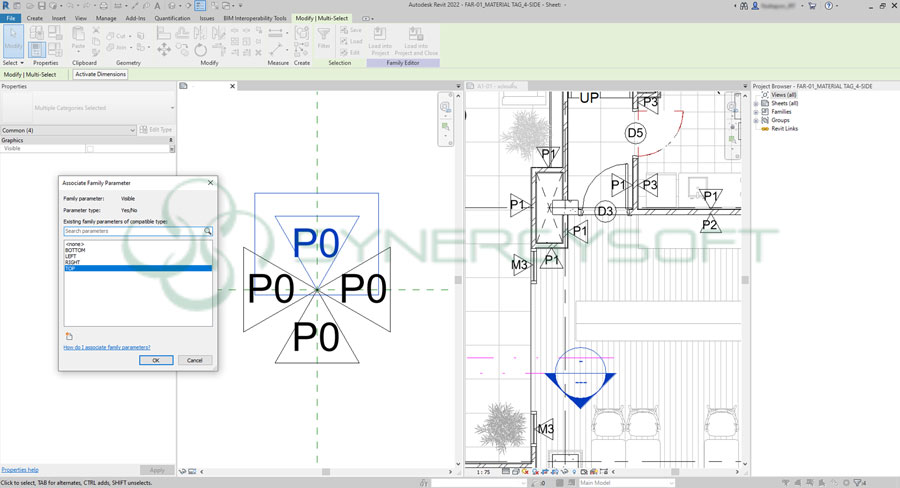This screenshot has width=900, height=488.
Task: Expand the Families node in Project Browser
Action: coord(757,112)
